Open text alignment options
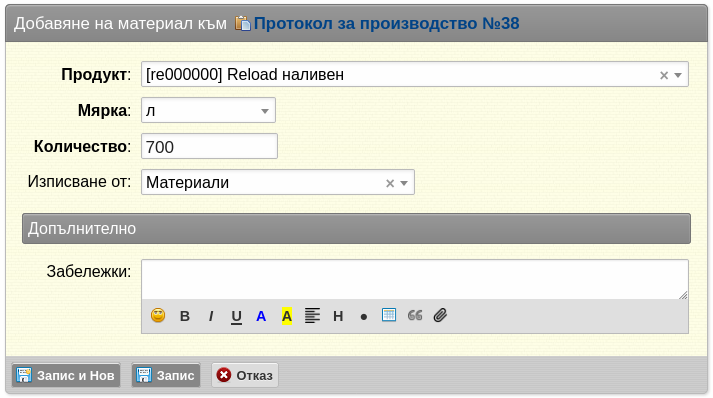713x398 pixels. (x=312, y=316)
